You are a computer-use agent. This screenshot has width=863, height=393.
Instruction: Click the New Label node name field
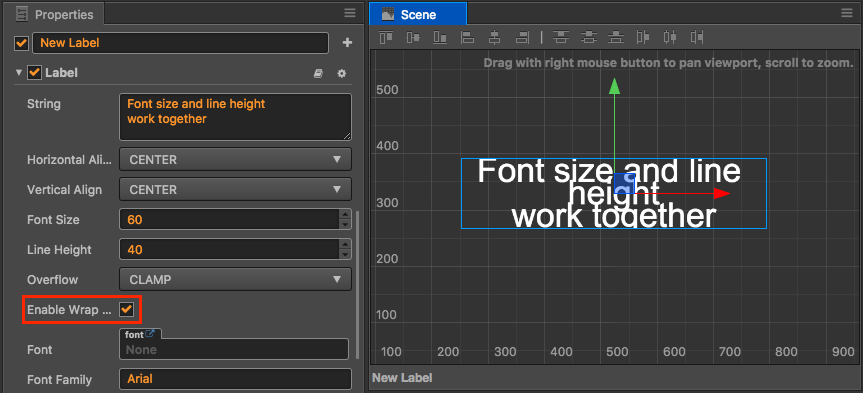181,43
